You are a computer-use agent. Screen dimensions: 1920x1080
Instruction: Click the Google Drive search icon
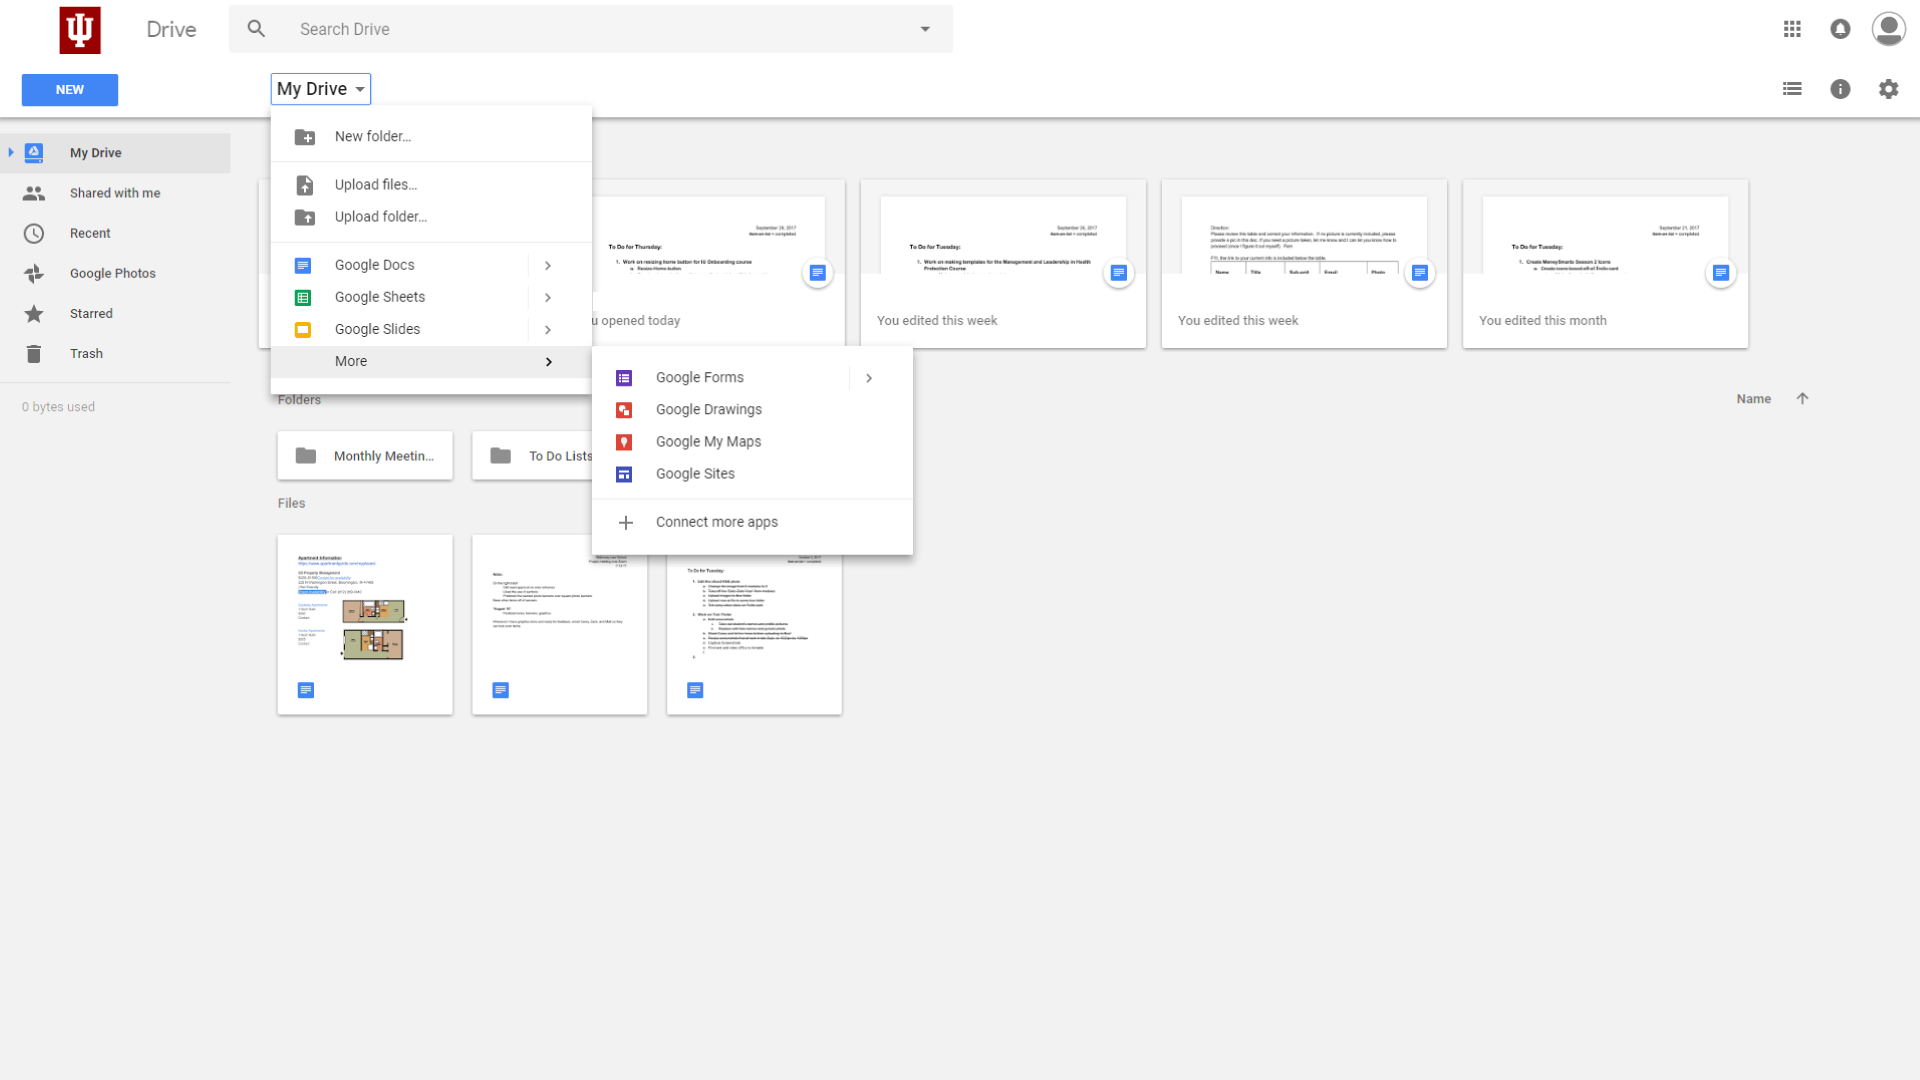257,29
